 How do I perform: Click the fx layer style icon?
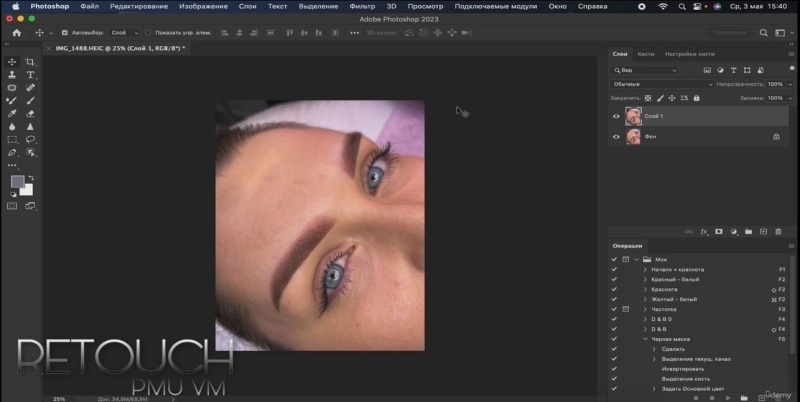703,232
